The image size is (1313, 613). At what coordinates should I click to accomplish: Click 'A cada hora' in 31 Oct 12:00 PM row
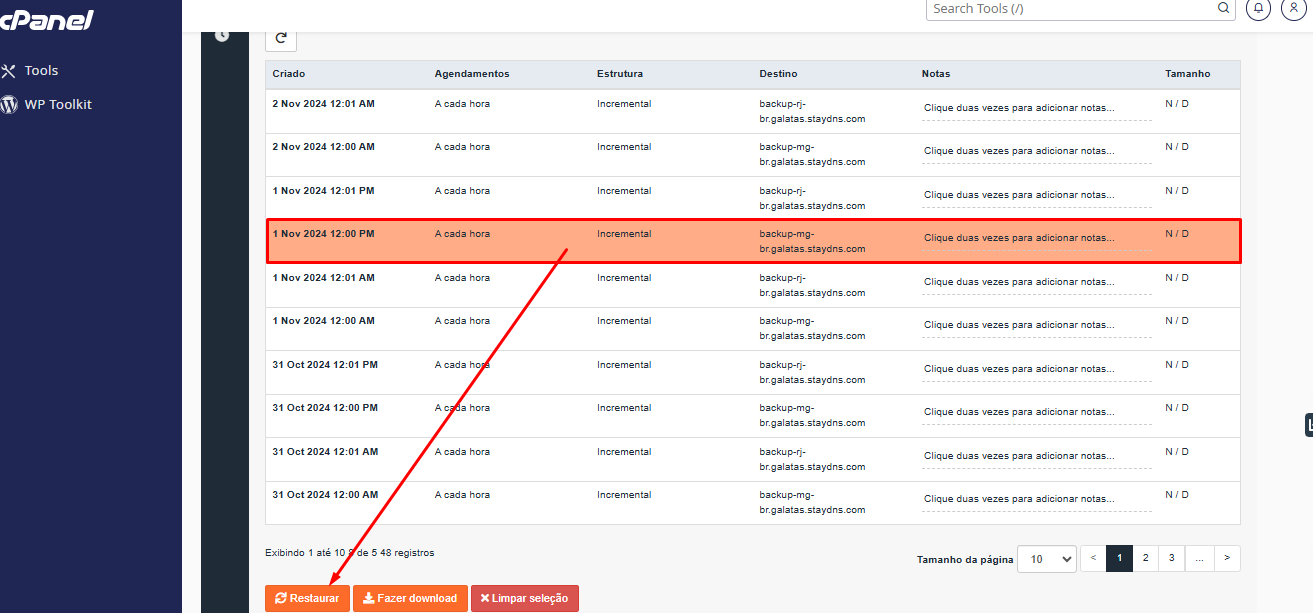[x=462, y=408]
